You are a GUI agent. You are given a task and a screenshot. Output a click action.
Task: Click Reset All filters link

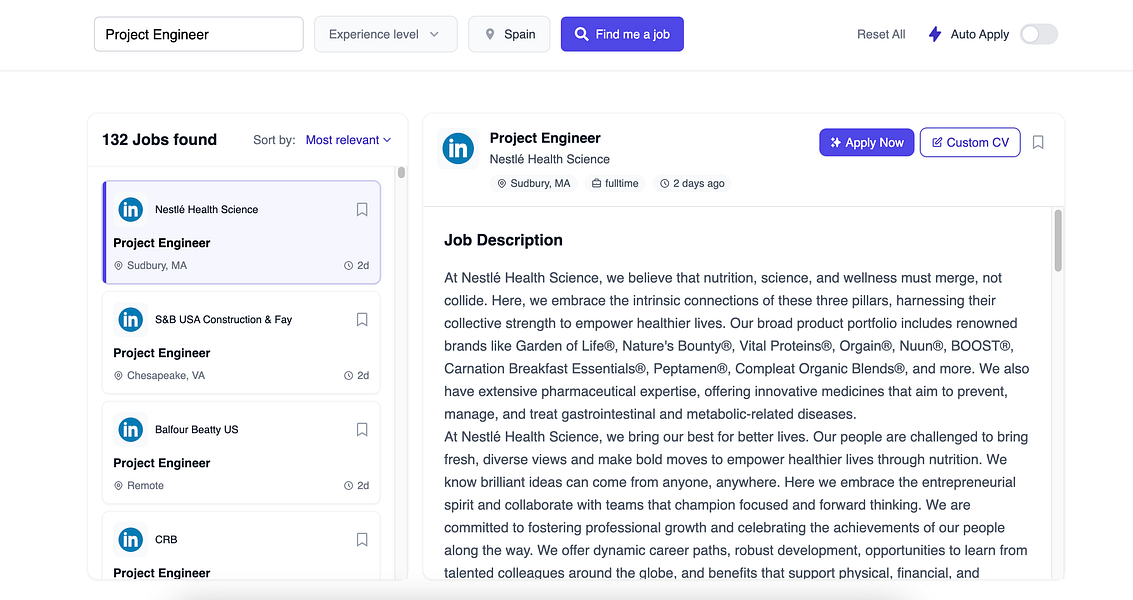point(881,34)
